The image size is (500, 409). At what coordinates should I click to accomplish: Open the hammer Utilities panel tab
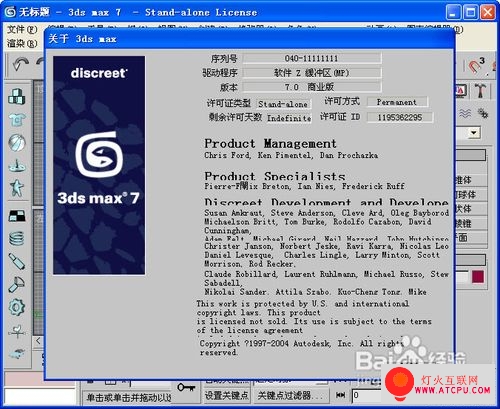480,90
